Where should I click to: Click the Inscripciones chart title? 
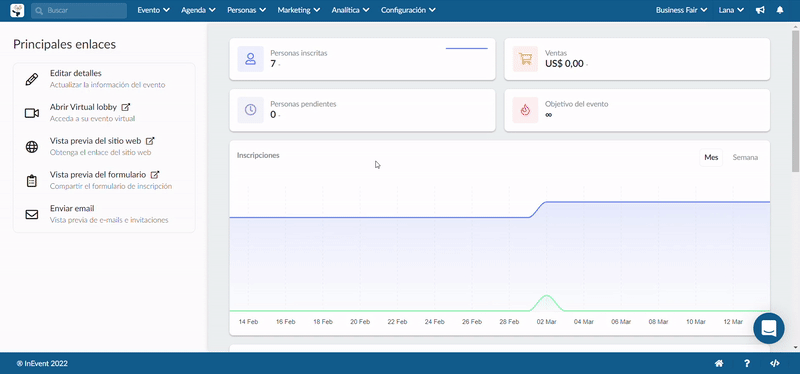pos(258,155)
